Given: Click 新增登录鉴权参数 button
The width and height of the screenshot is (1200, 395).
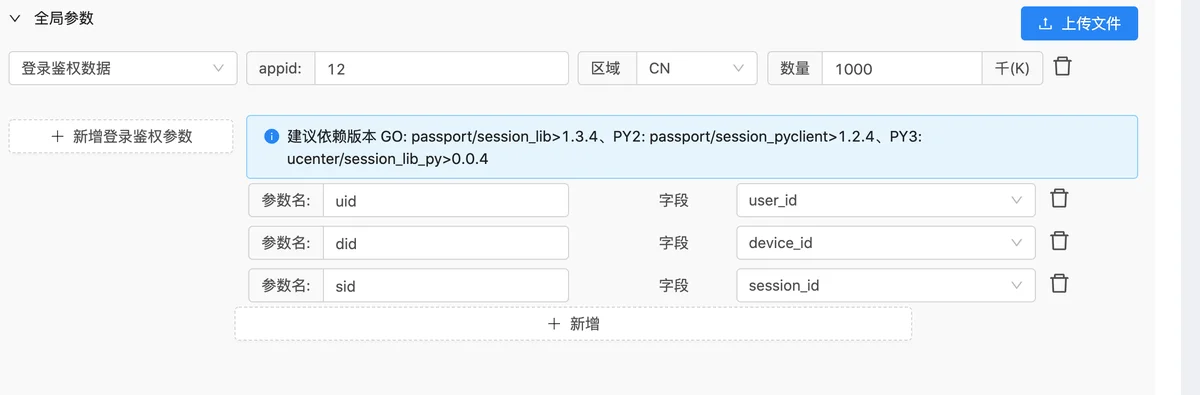Looking at the screenshot, I should (121, 136).
